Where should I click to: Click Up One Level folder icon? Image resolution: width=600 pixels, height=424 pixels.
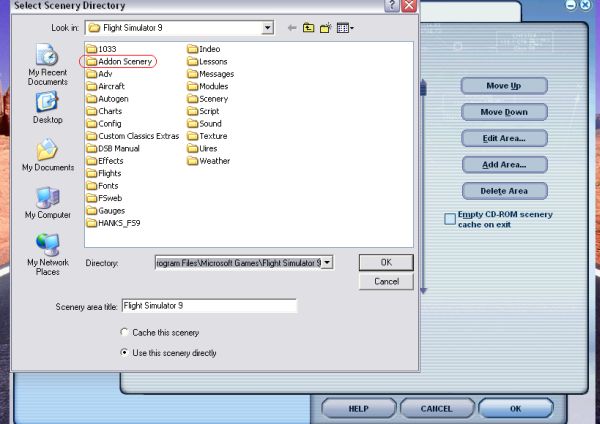311,30
